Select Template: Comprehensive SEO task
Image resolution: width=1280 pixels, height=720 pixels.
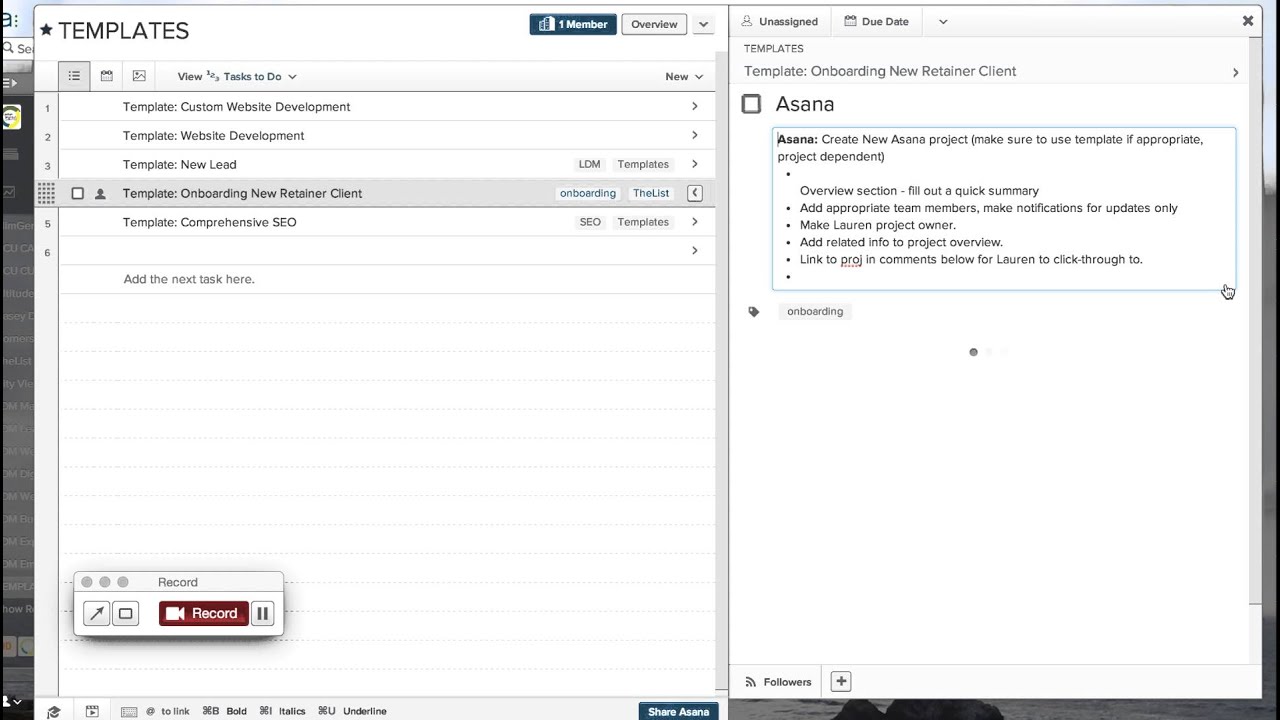point(210,222)
